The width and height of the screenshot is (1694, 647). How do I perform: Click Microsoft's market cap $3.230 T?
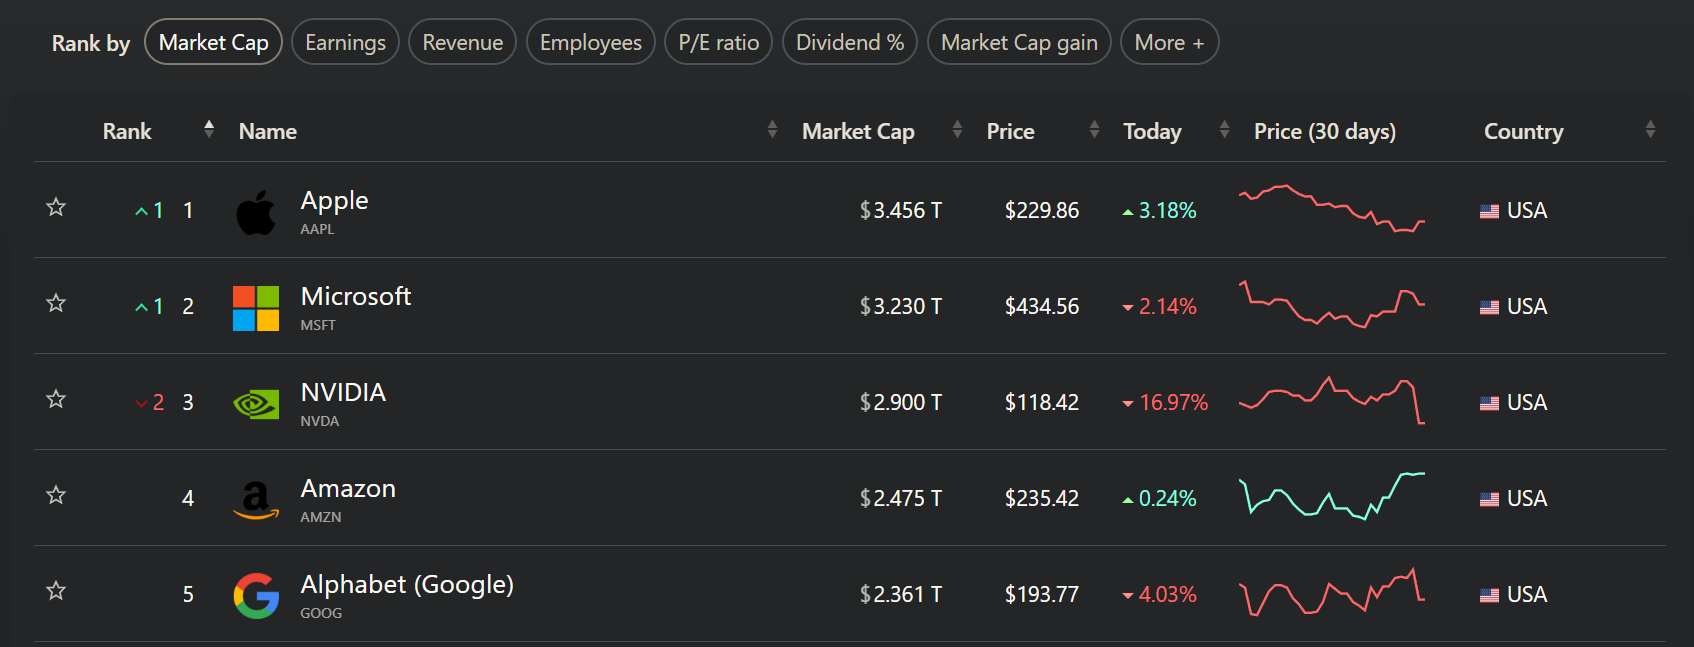pos(901,307)
